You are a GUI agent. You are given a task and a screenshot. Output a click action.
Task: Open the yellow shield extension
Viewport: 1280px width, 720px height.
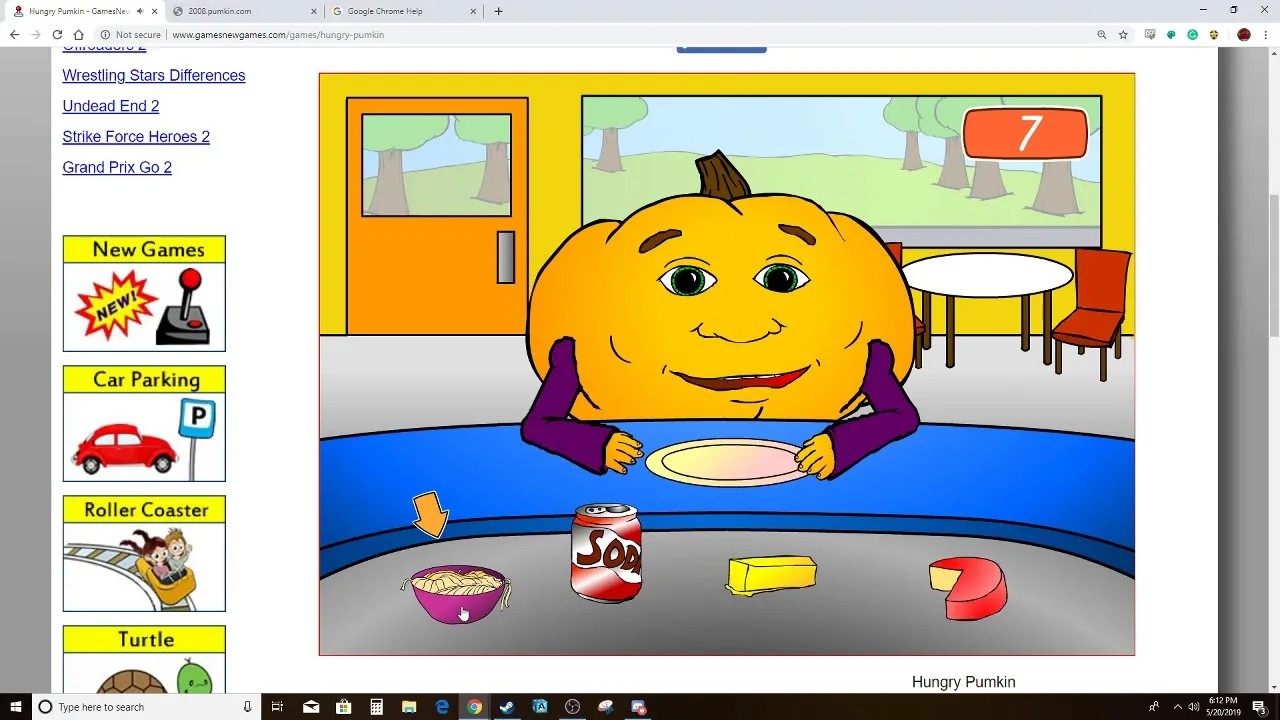tap(1214, 35)
